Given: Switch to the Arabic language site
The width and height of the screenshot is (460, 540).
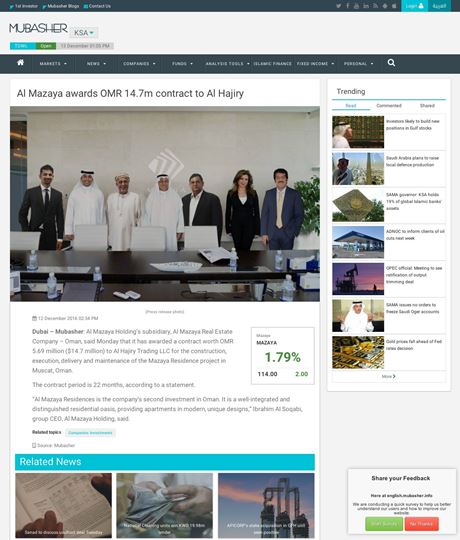Looking at the screenshot, I should (439, 6).
